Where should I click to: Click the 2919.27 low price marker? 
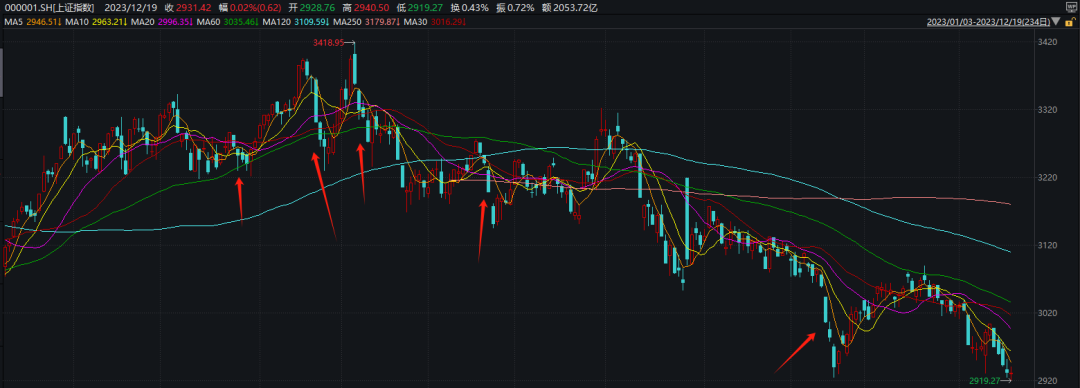tap(984, 380)
